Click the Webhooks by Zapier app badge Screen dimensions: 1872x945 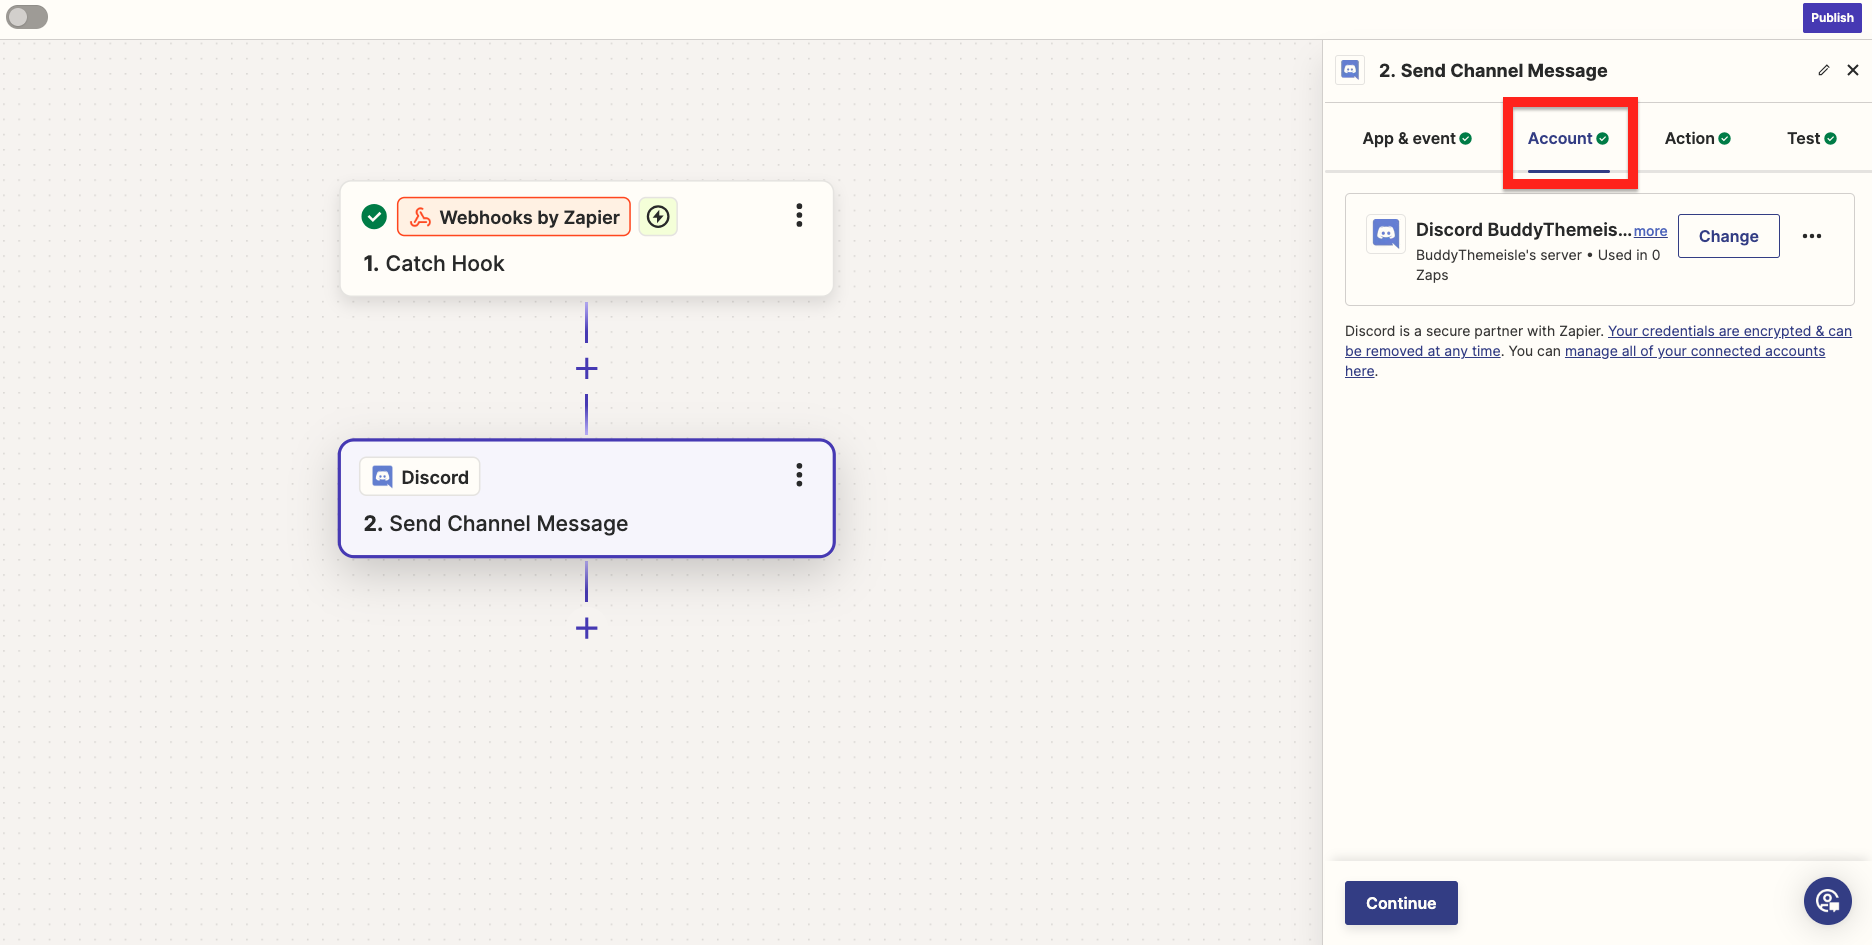514,217
